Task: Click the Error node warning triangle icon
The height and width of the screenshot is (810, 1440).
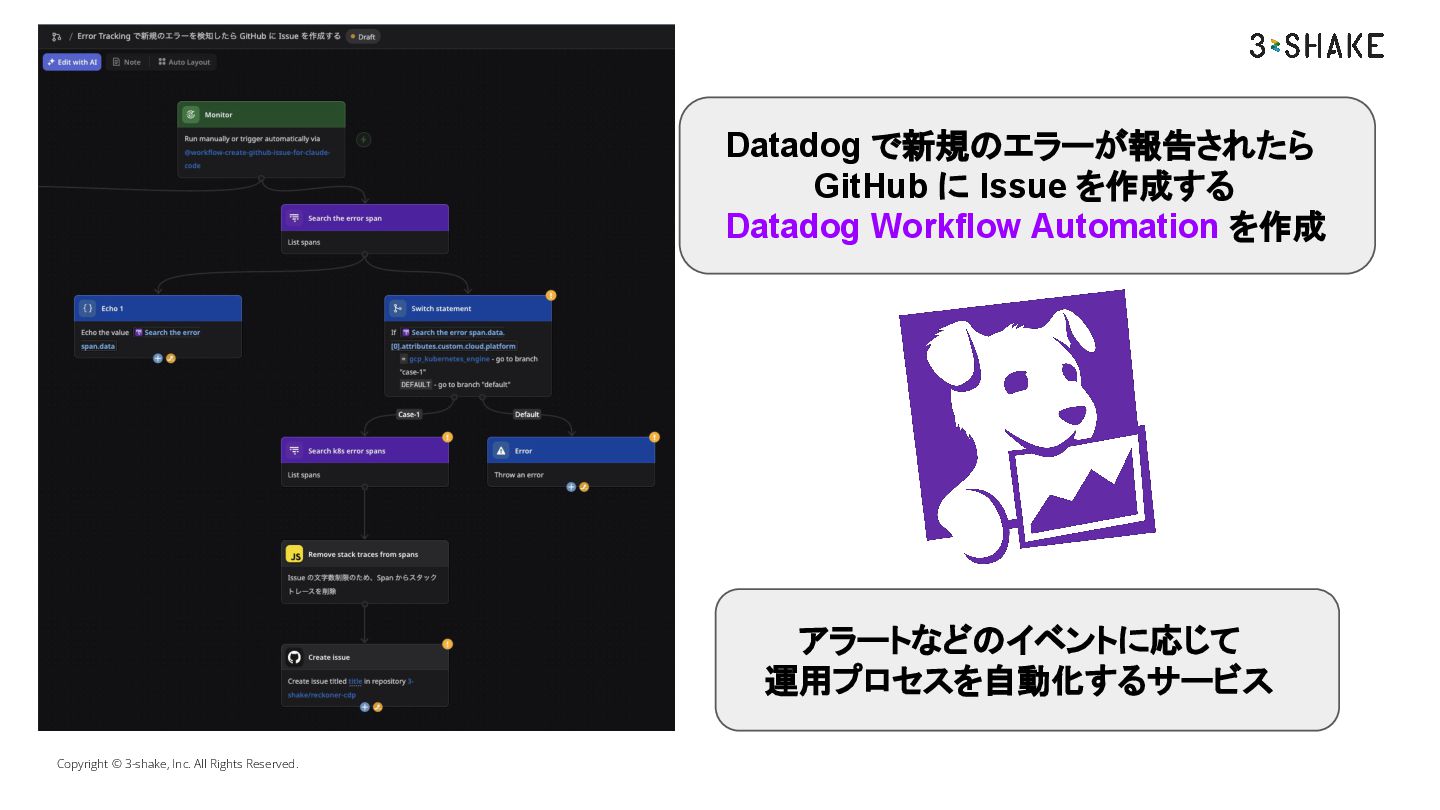Action: [501, 450]
